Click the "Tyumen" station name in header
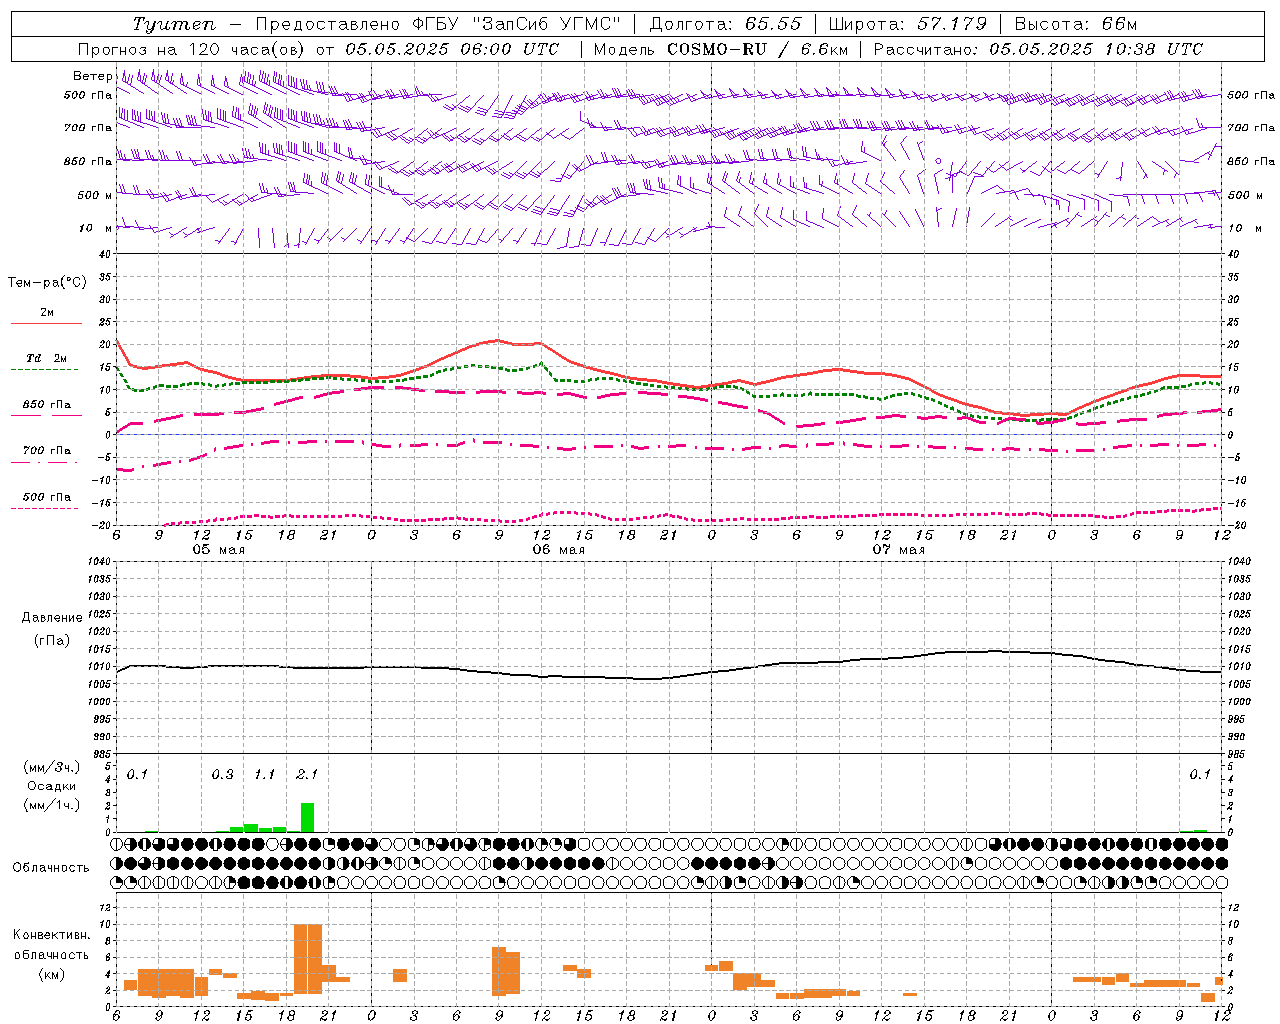Viewport: 1280px width, 1024px height. [174, 24]
